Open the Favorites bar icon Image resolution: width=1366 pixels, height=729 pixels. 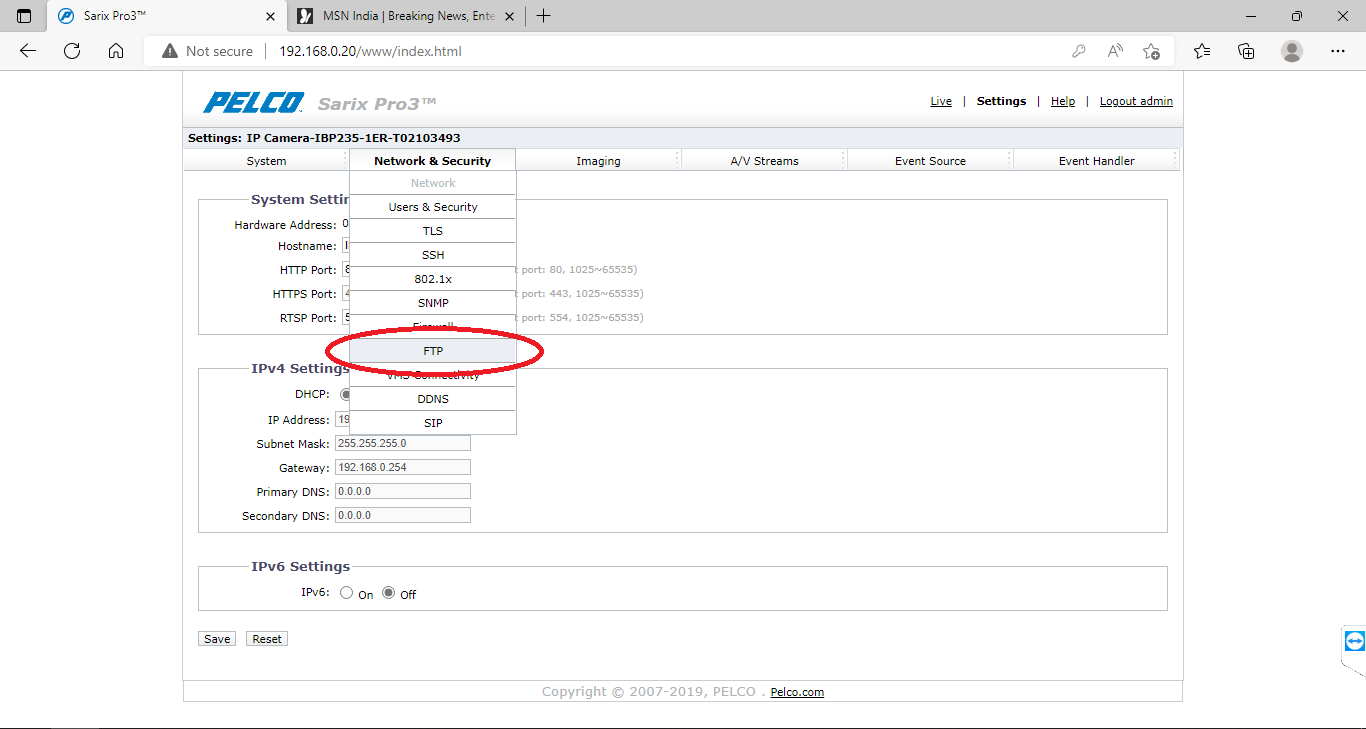(1201, 50)
